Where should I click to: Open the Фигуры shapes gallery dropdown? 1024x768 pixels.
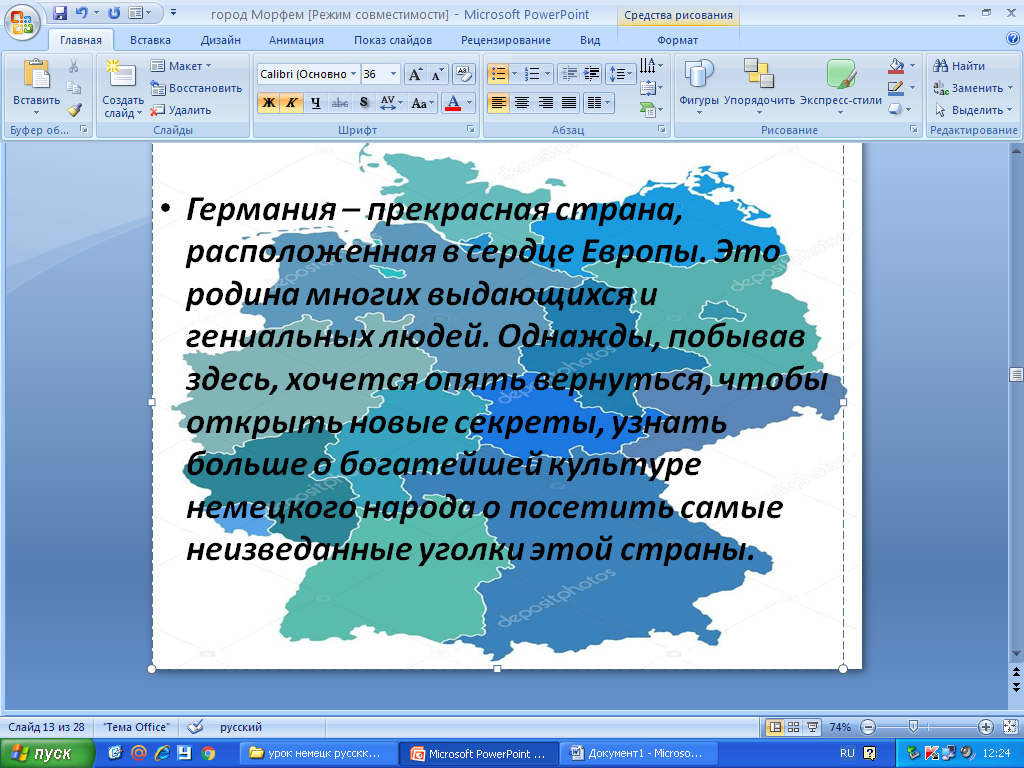[698, 88]
